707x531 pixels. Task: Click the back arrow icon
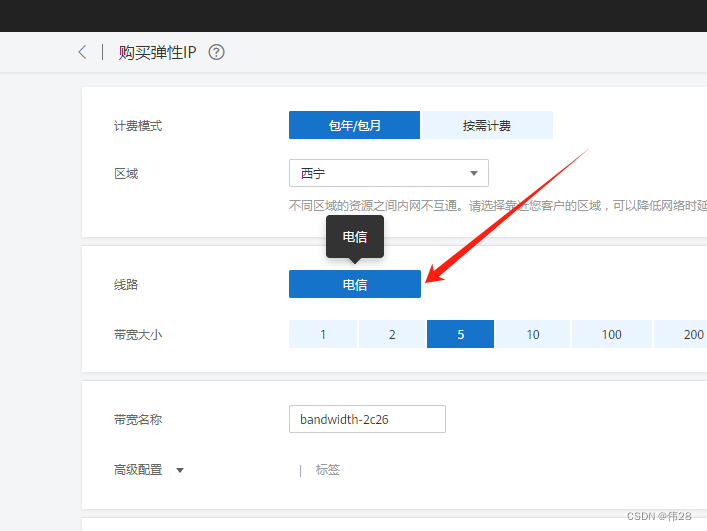click(x=82, y=52)
